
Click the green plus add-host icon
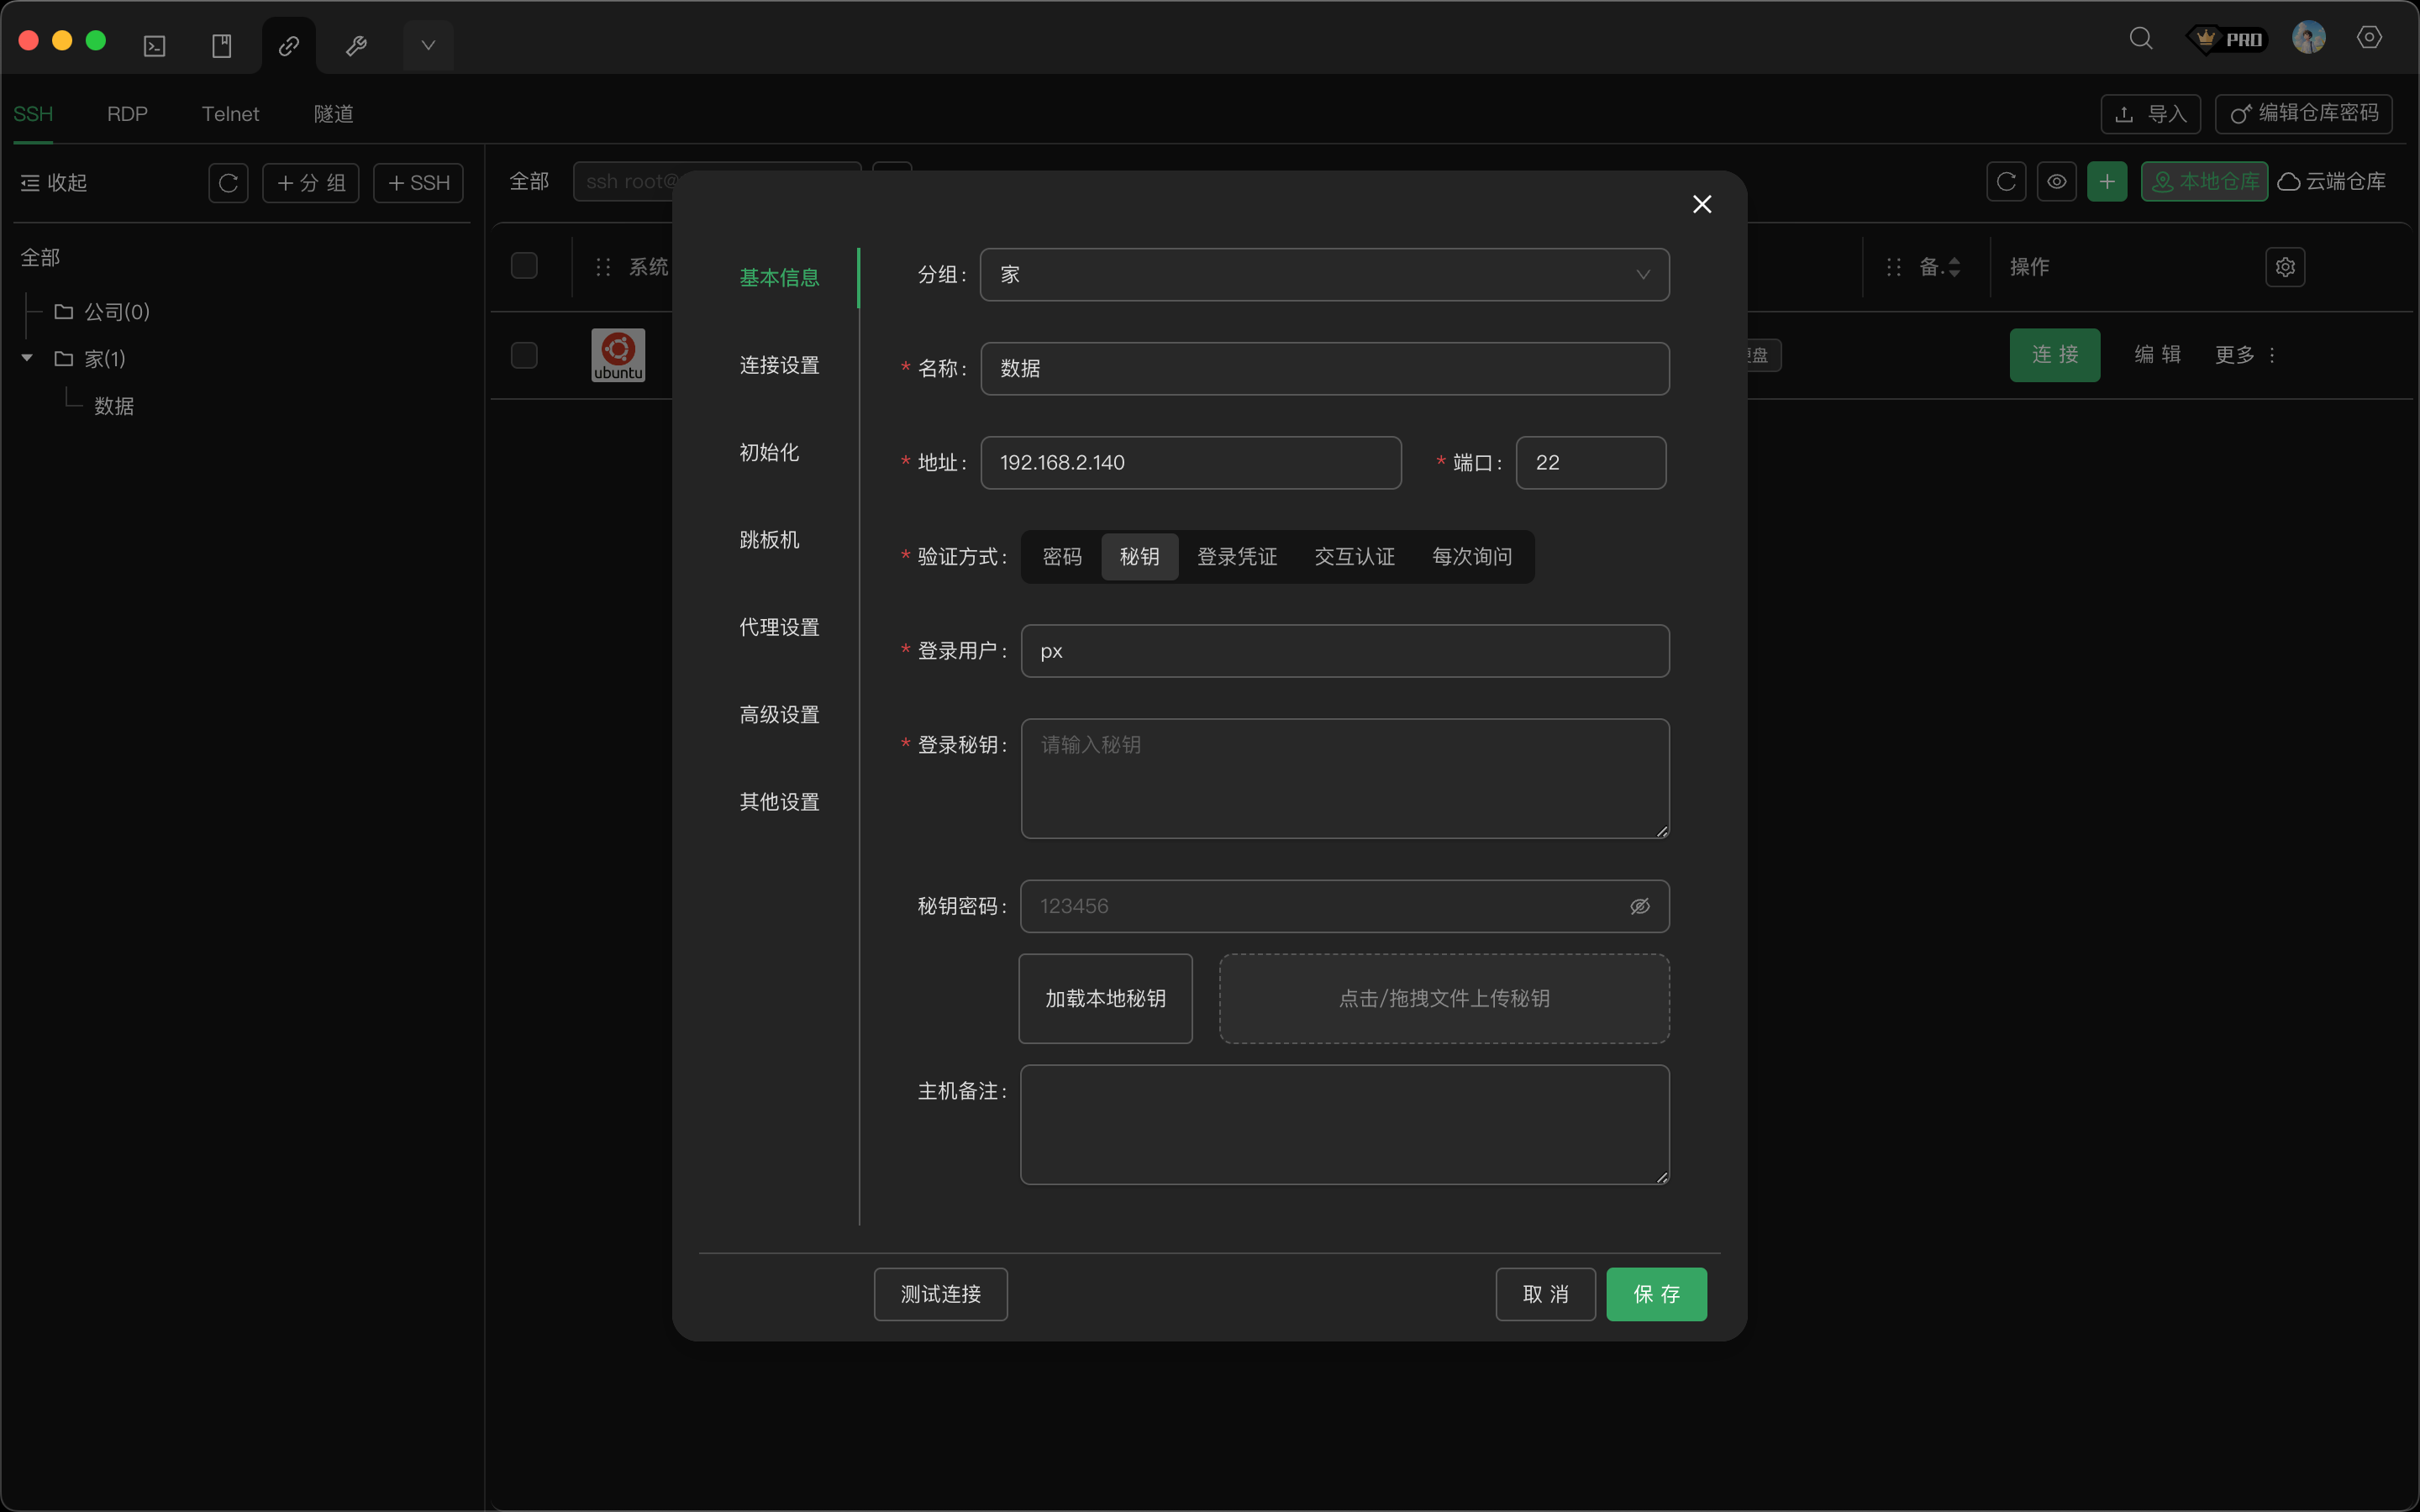pyautogui.click(x=2106, y=182)
